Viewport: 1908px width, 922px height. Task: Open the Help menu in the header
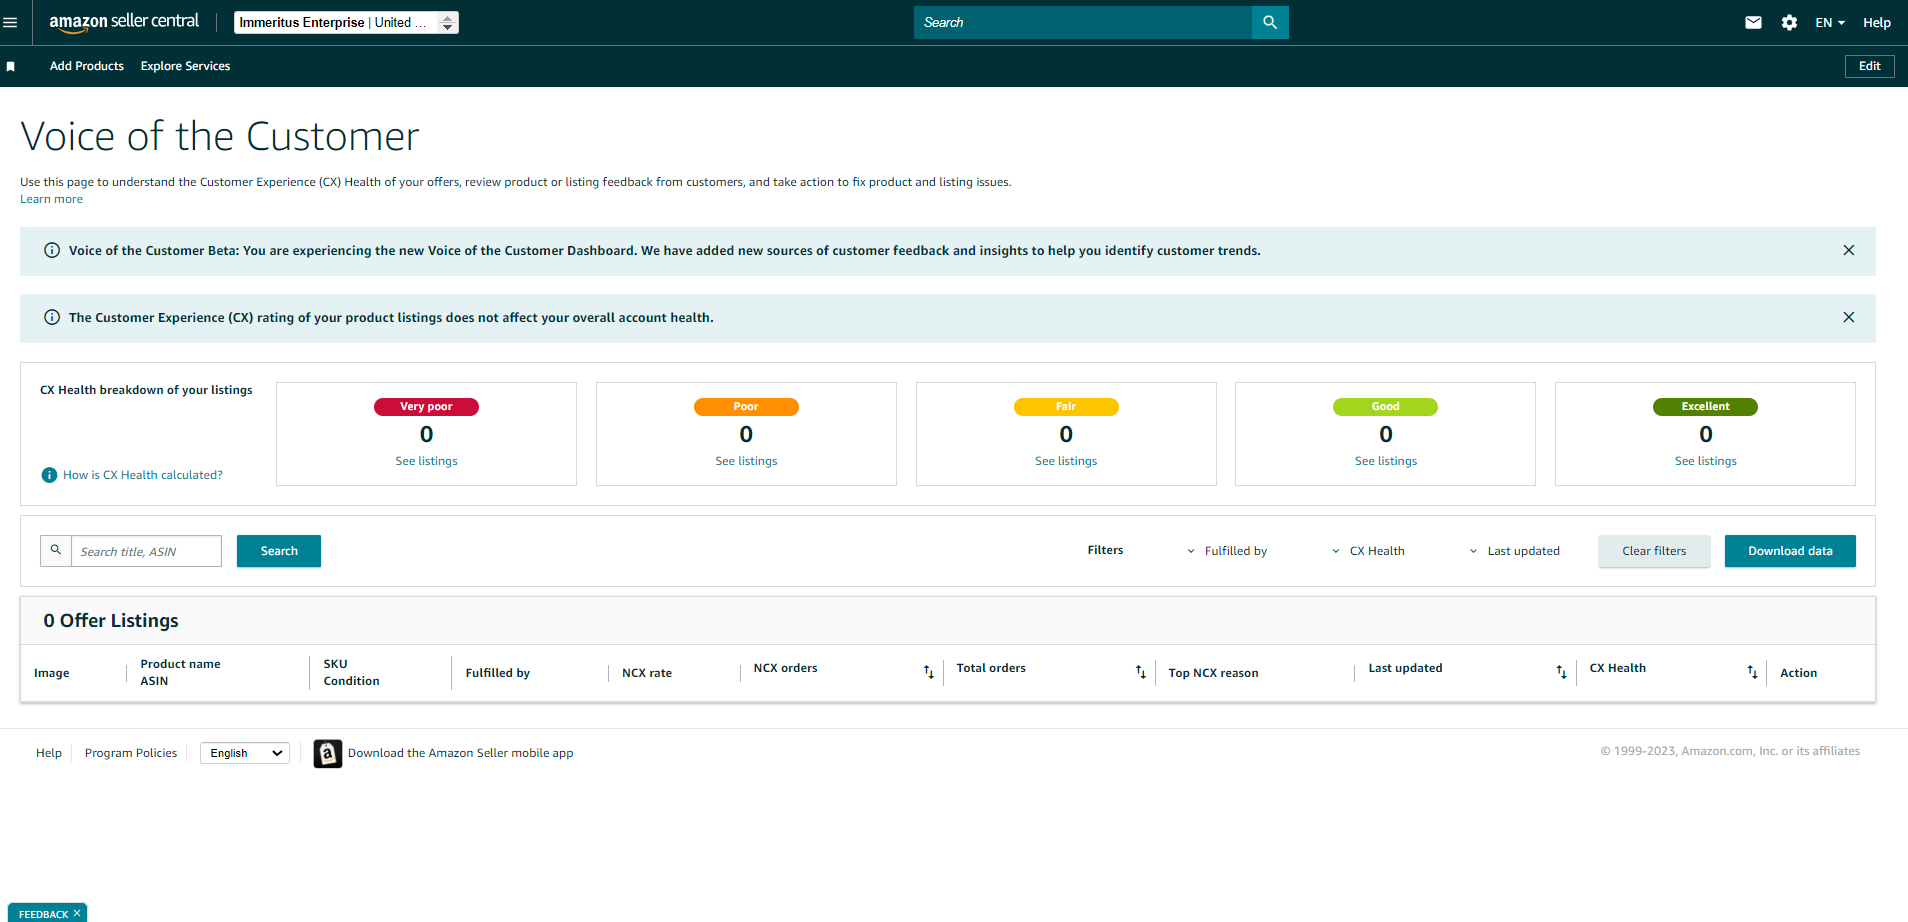point(1877,22)
